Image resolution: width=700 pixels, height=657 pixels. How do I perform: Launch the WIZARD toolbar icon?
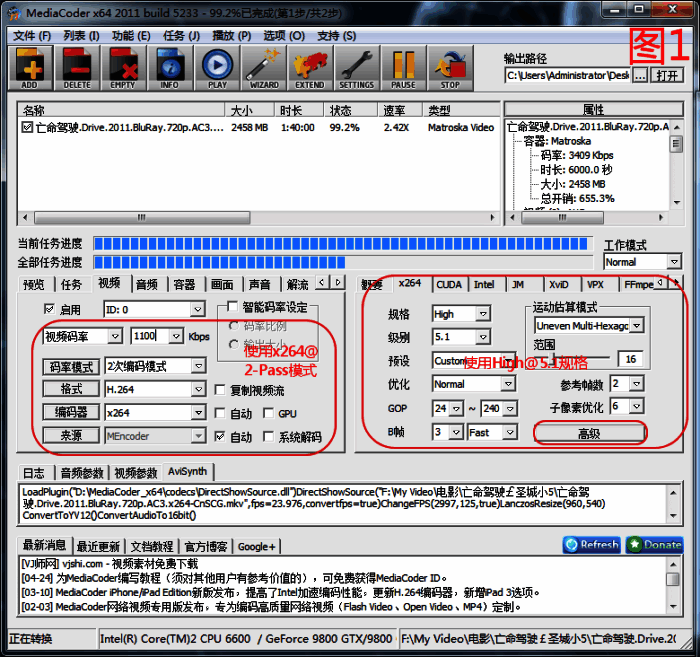pyautogui.click(x=263, y=67)
